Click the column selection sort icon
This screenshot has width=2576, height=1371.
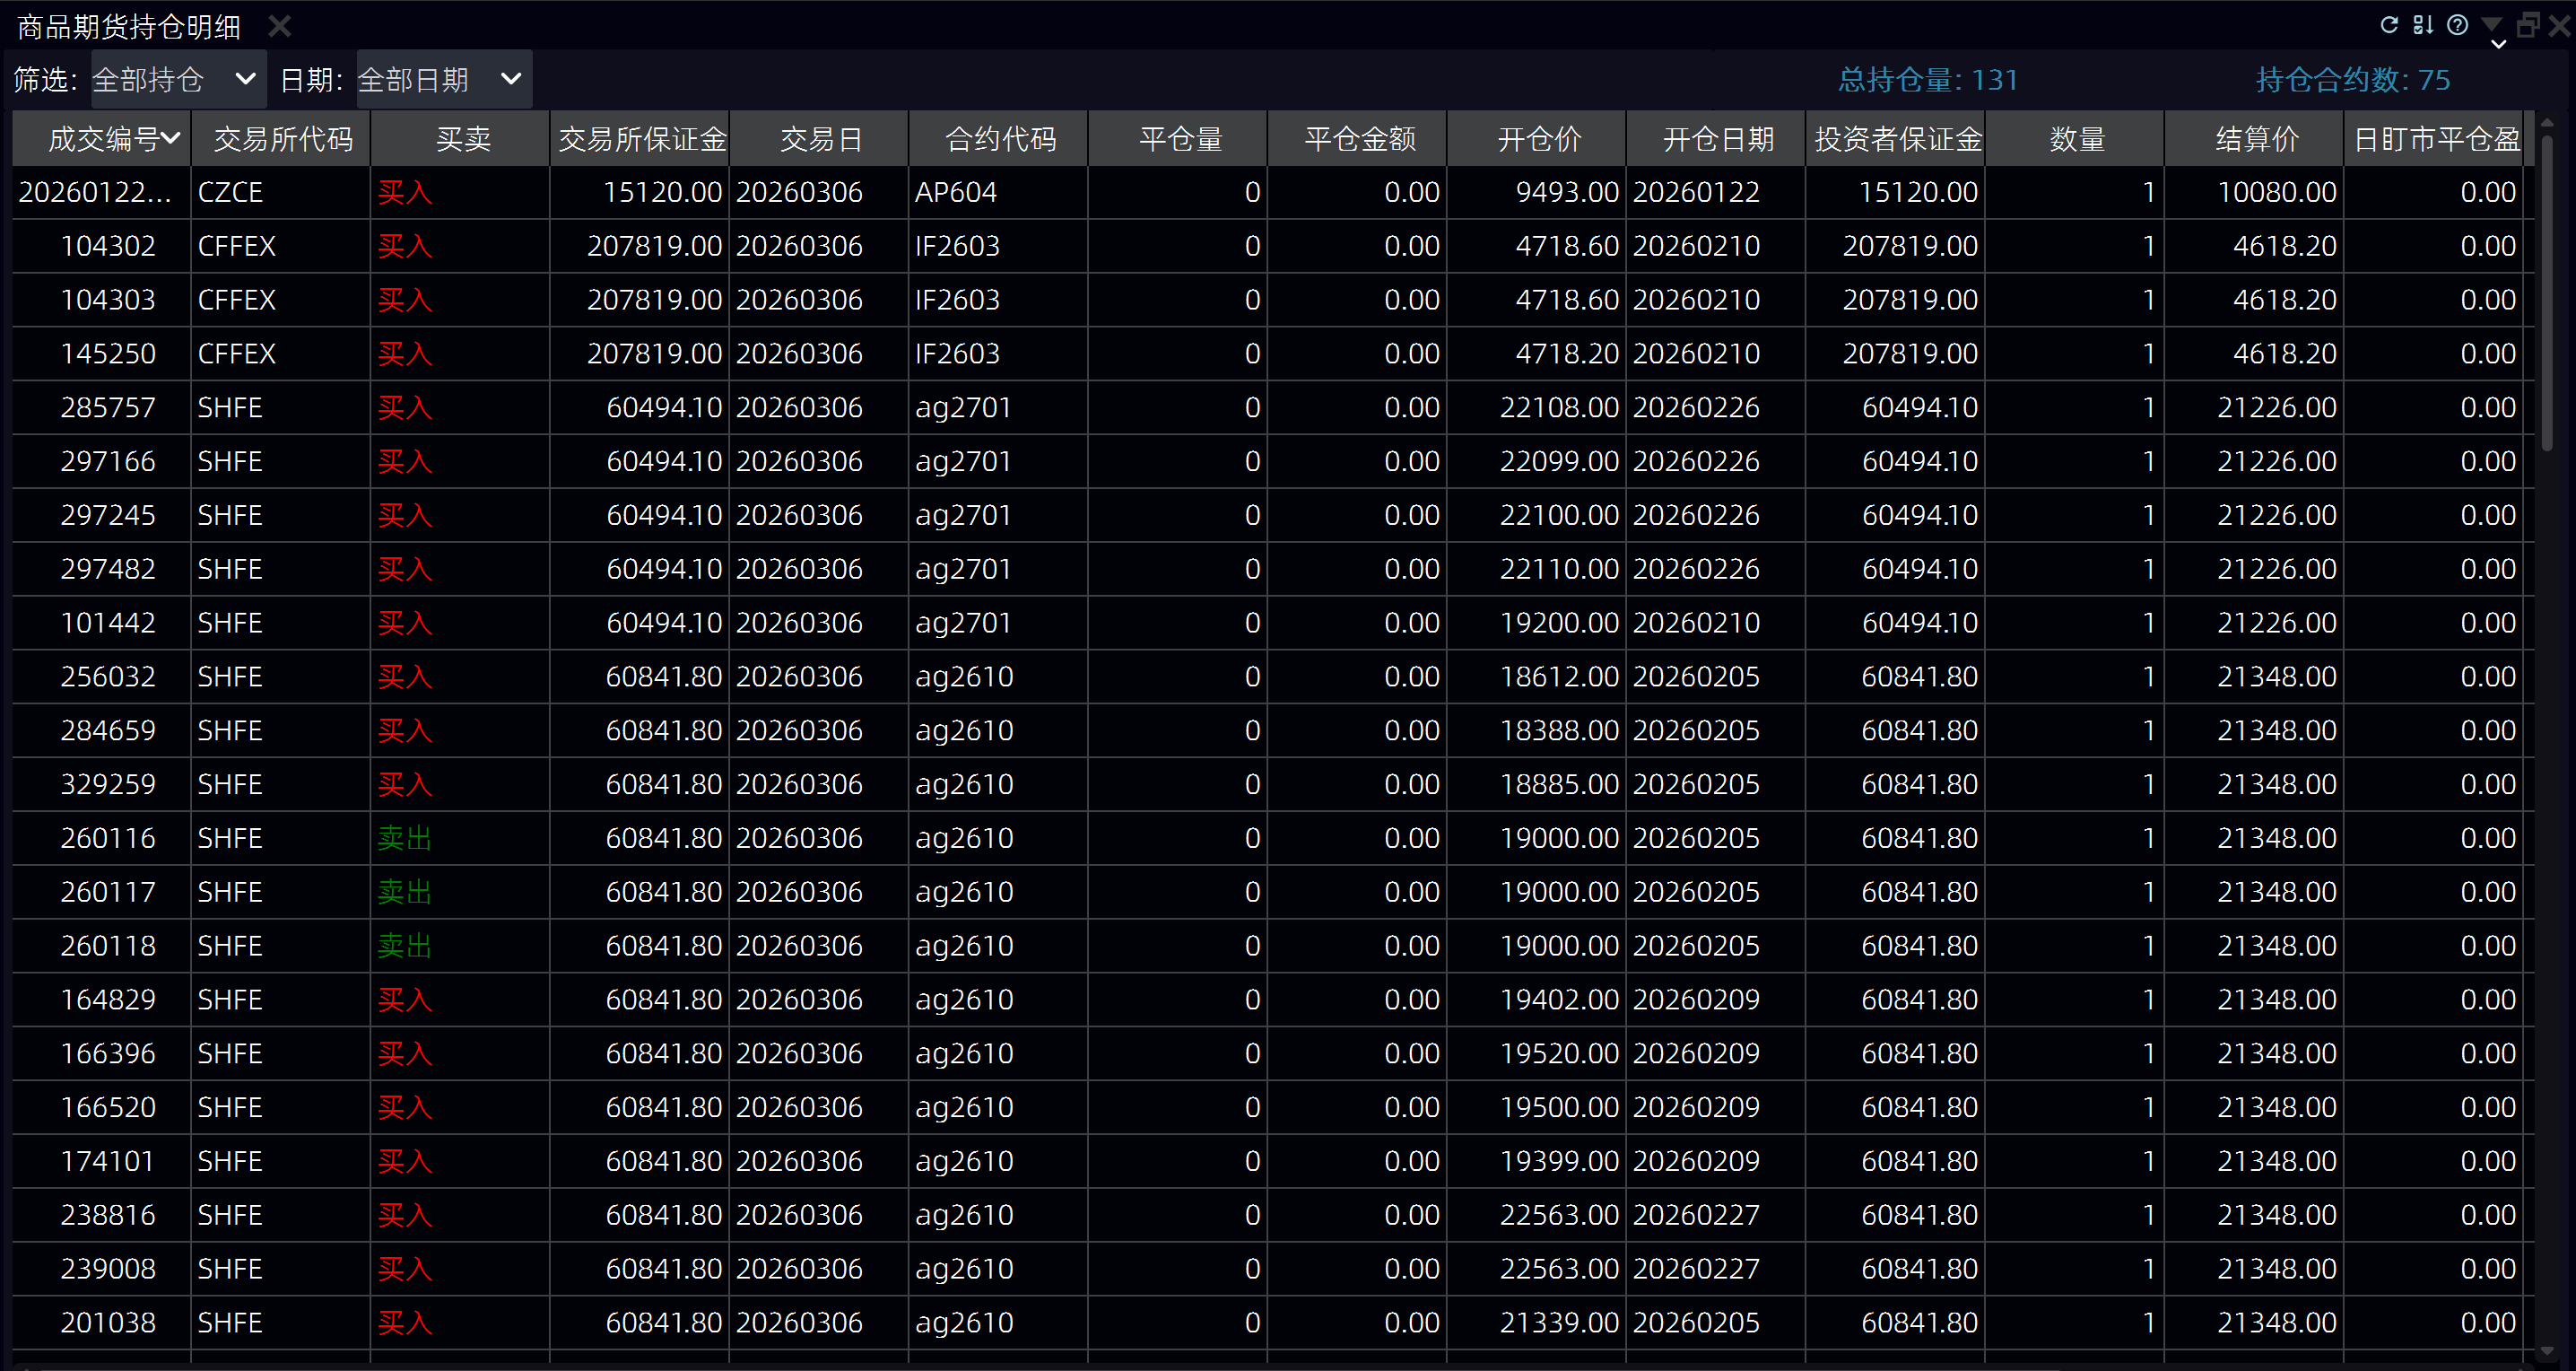[x=2423, y=25]
